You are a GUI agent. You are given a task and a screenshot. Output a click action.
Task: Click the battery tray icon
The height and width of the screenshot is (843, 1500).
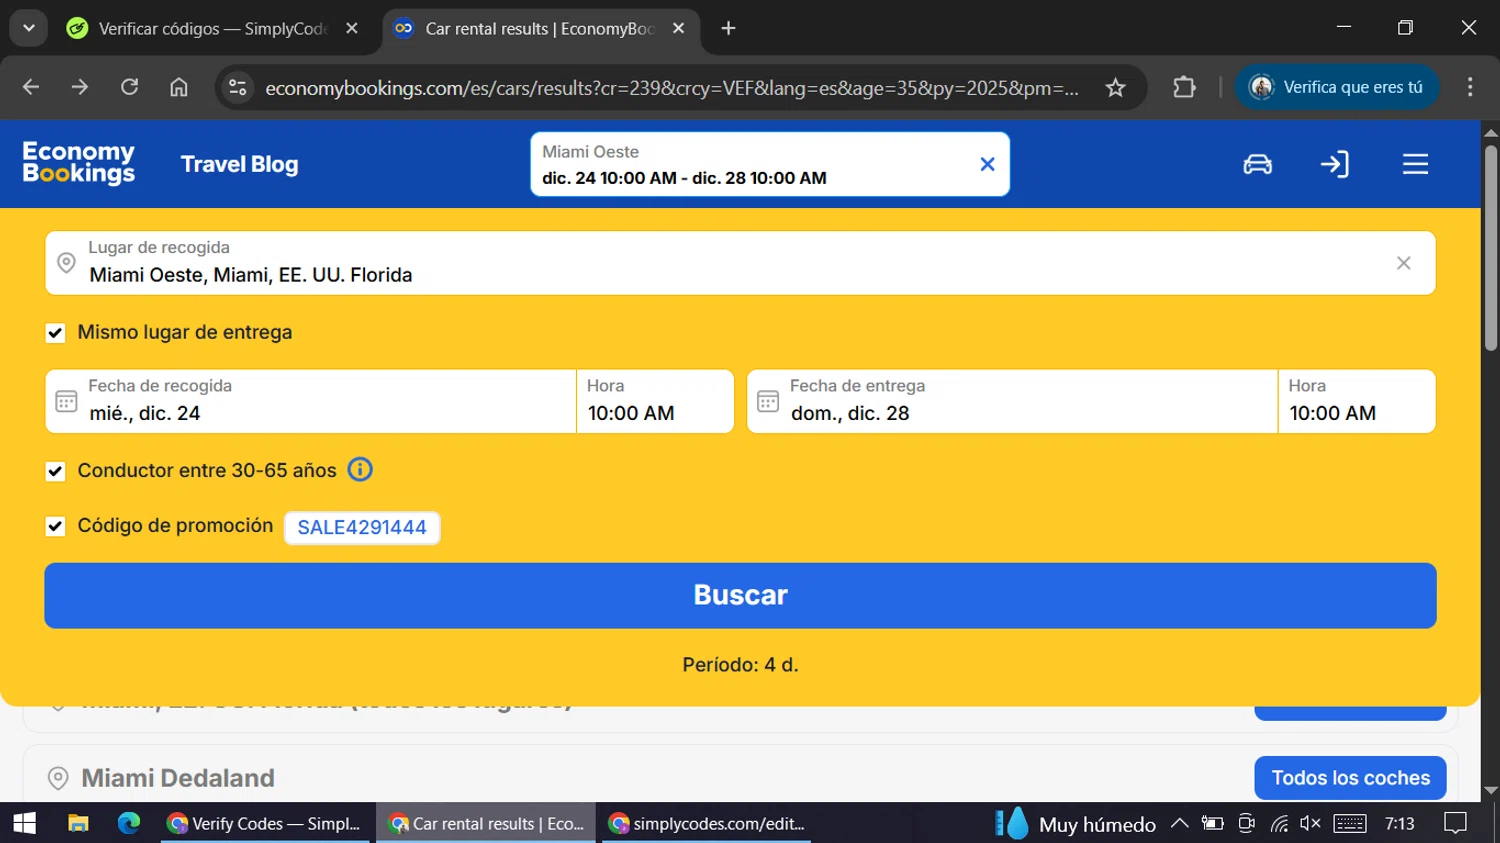click(1213, 823)
